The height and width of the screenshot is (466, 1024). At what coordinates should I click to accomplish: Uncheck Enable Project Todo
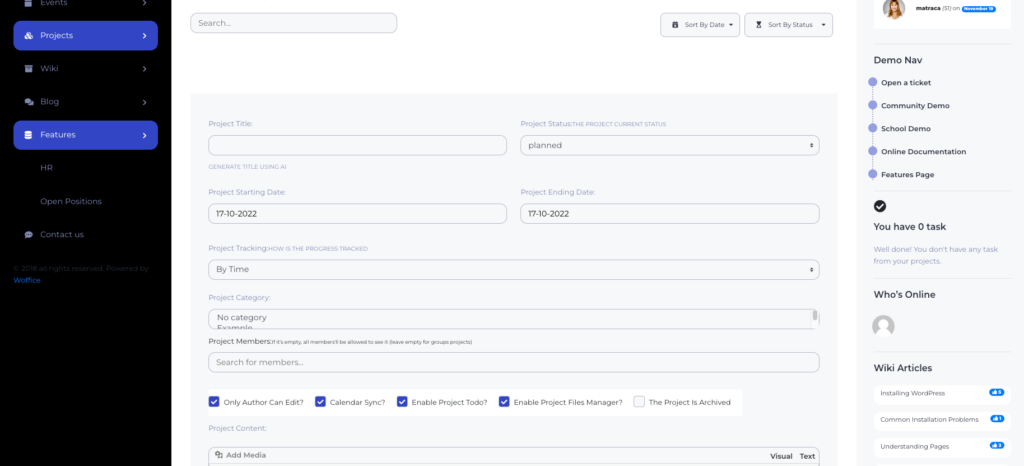tap(402, 401)
